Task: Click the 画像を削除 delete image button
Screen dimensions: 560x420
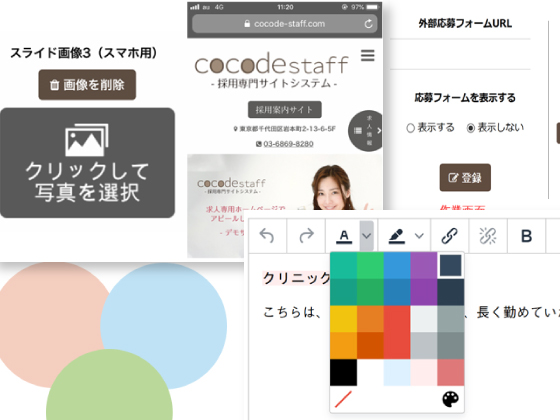Action: 87,85
